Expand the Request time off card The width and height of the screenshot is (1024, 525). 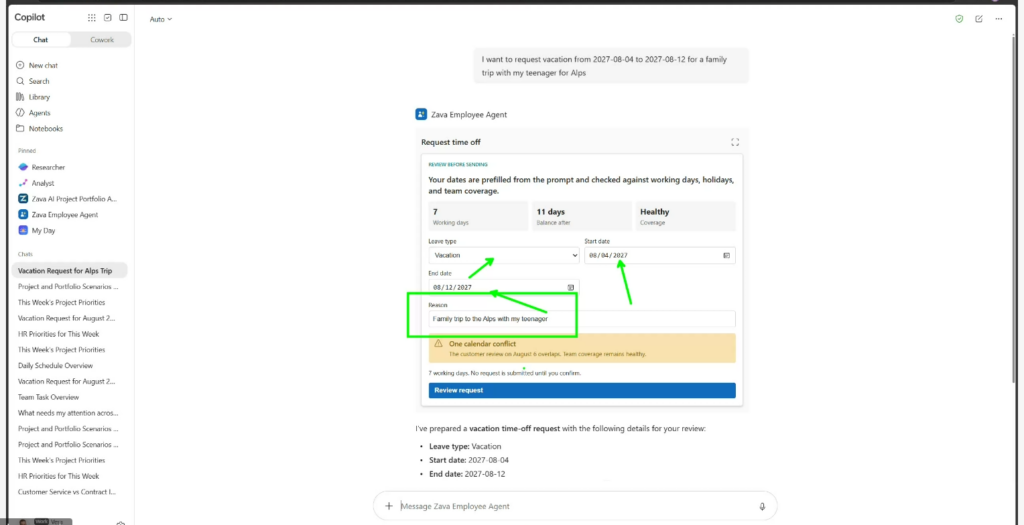tap(735, 142)
